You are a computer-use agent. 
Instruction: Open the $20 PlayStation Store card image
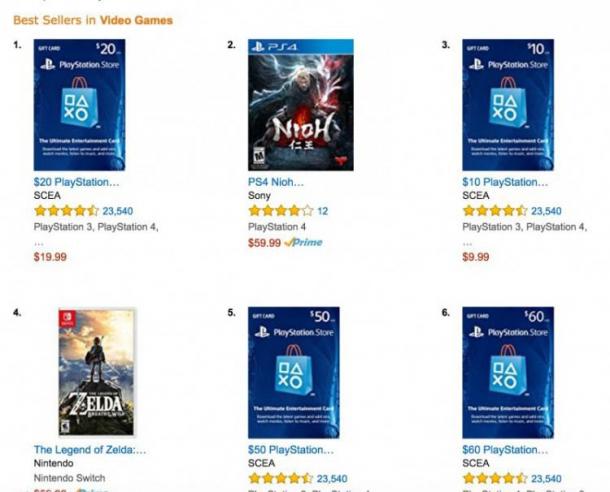79,105
